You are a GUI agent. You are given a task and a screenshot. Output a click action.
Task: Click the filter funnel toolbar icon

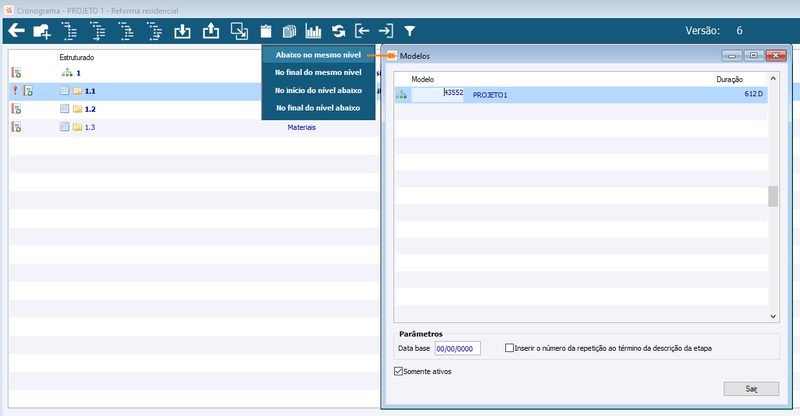tap(410, 32)
